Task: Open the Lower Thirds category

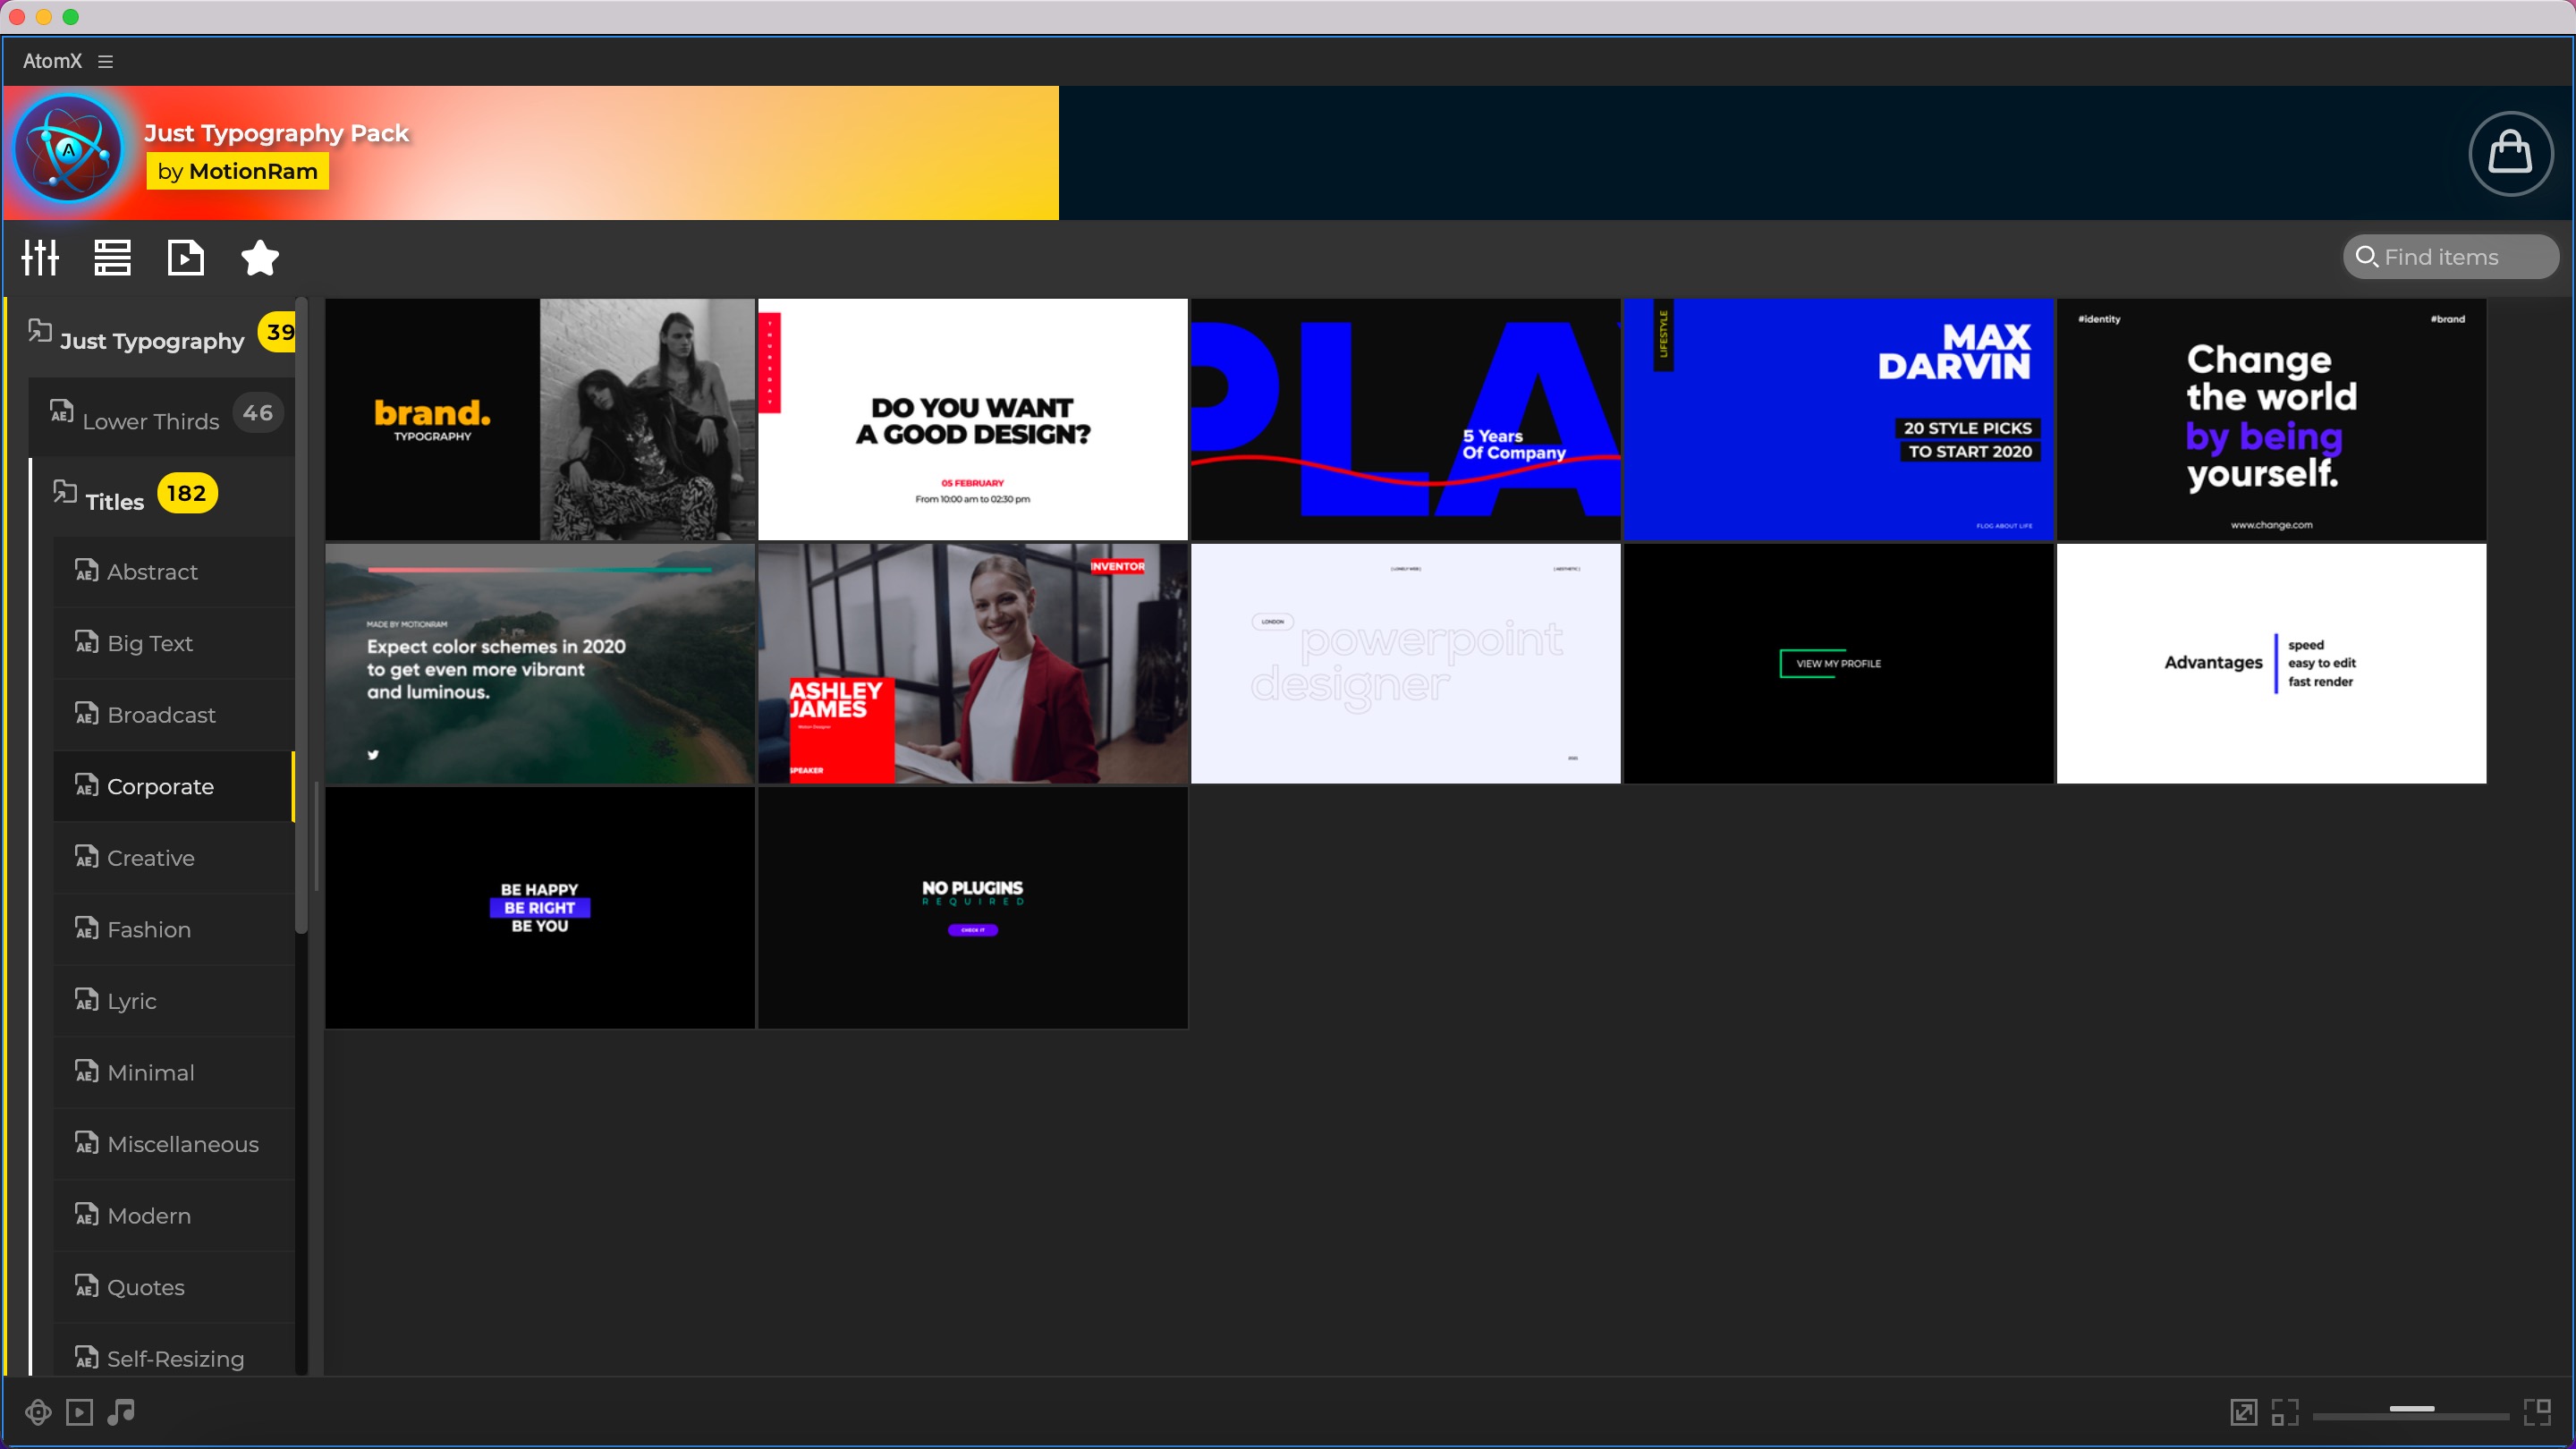Action: (x=150, y=421)
